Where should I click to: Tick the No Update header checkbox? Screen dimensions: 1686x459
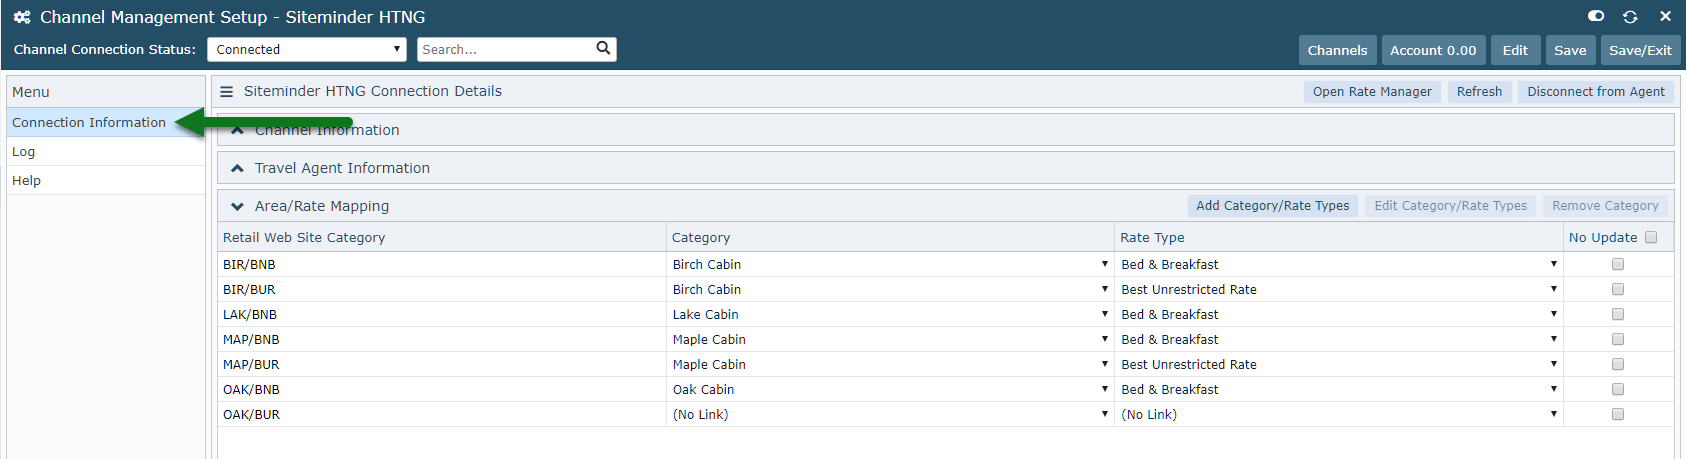point(1651,237)
